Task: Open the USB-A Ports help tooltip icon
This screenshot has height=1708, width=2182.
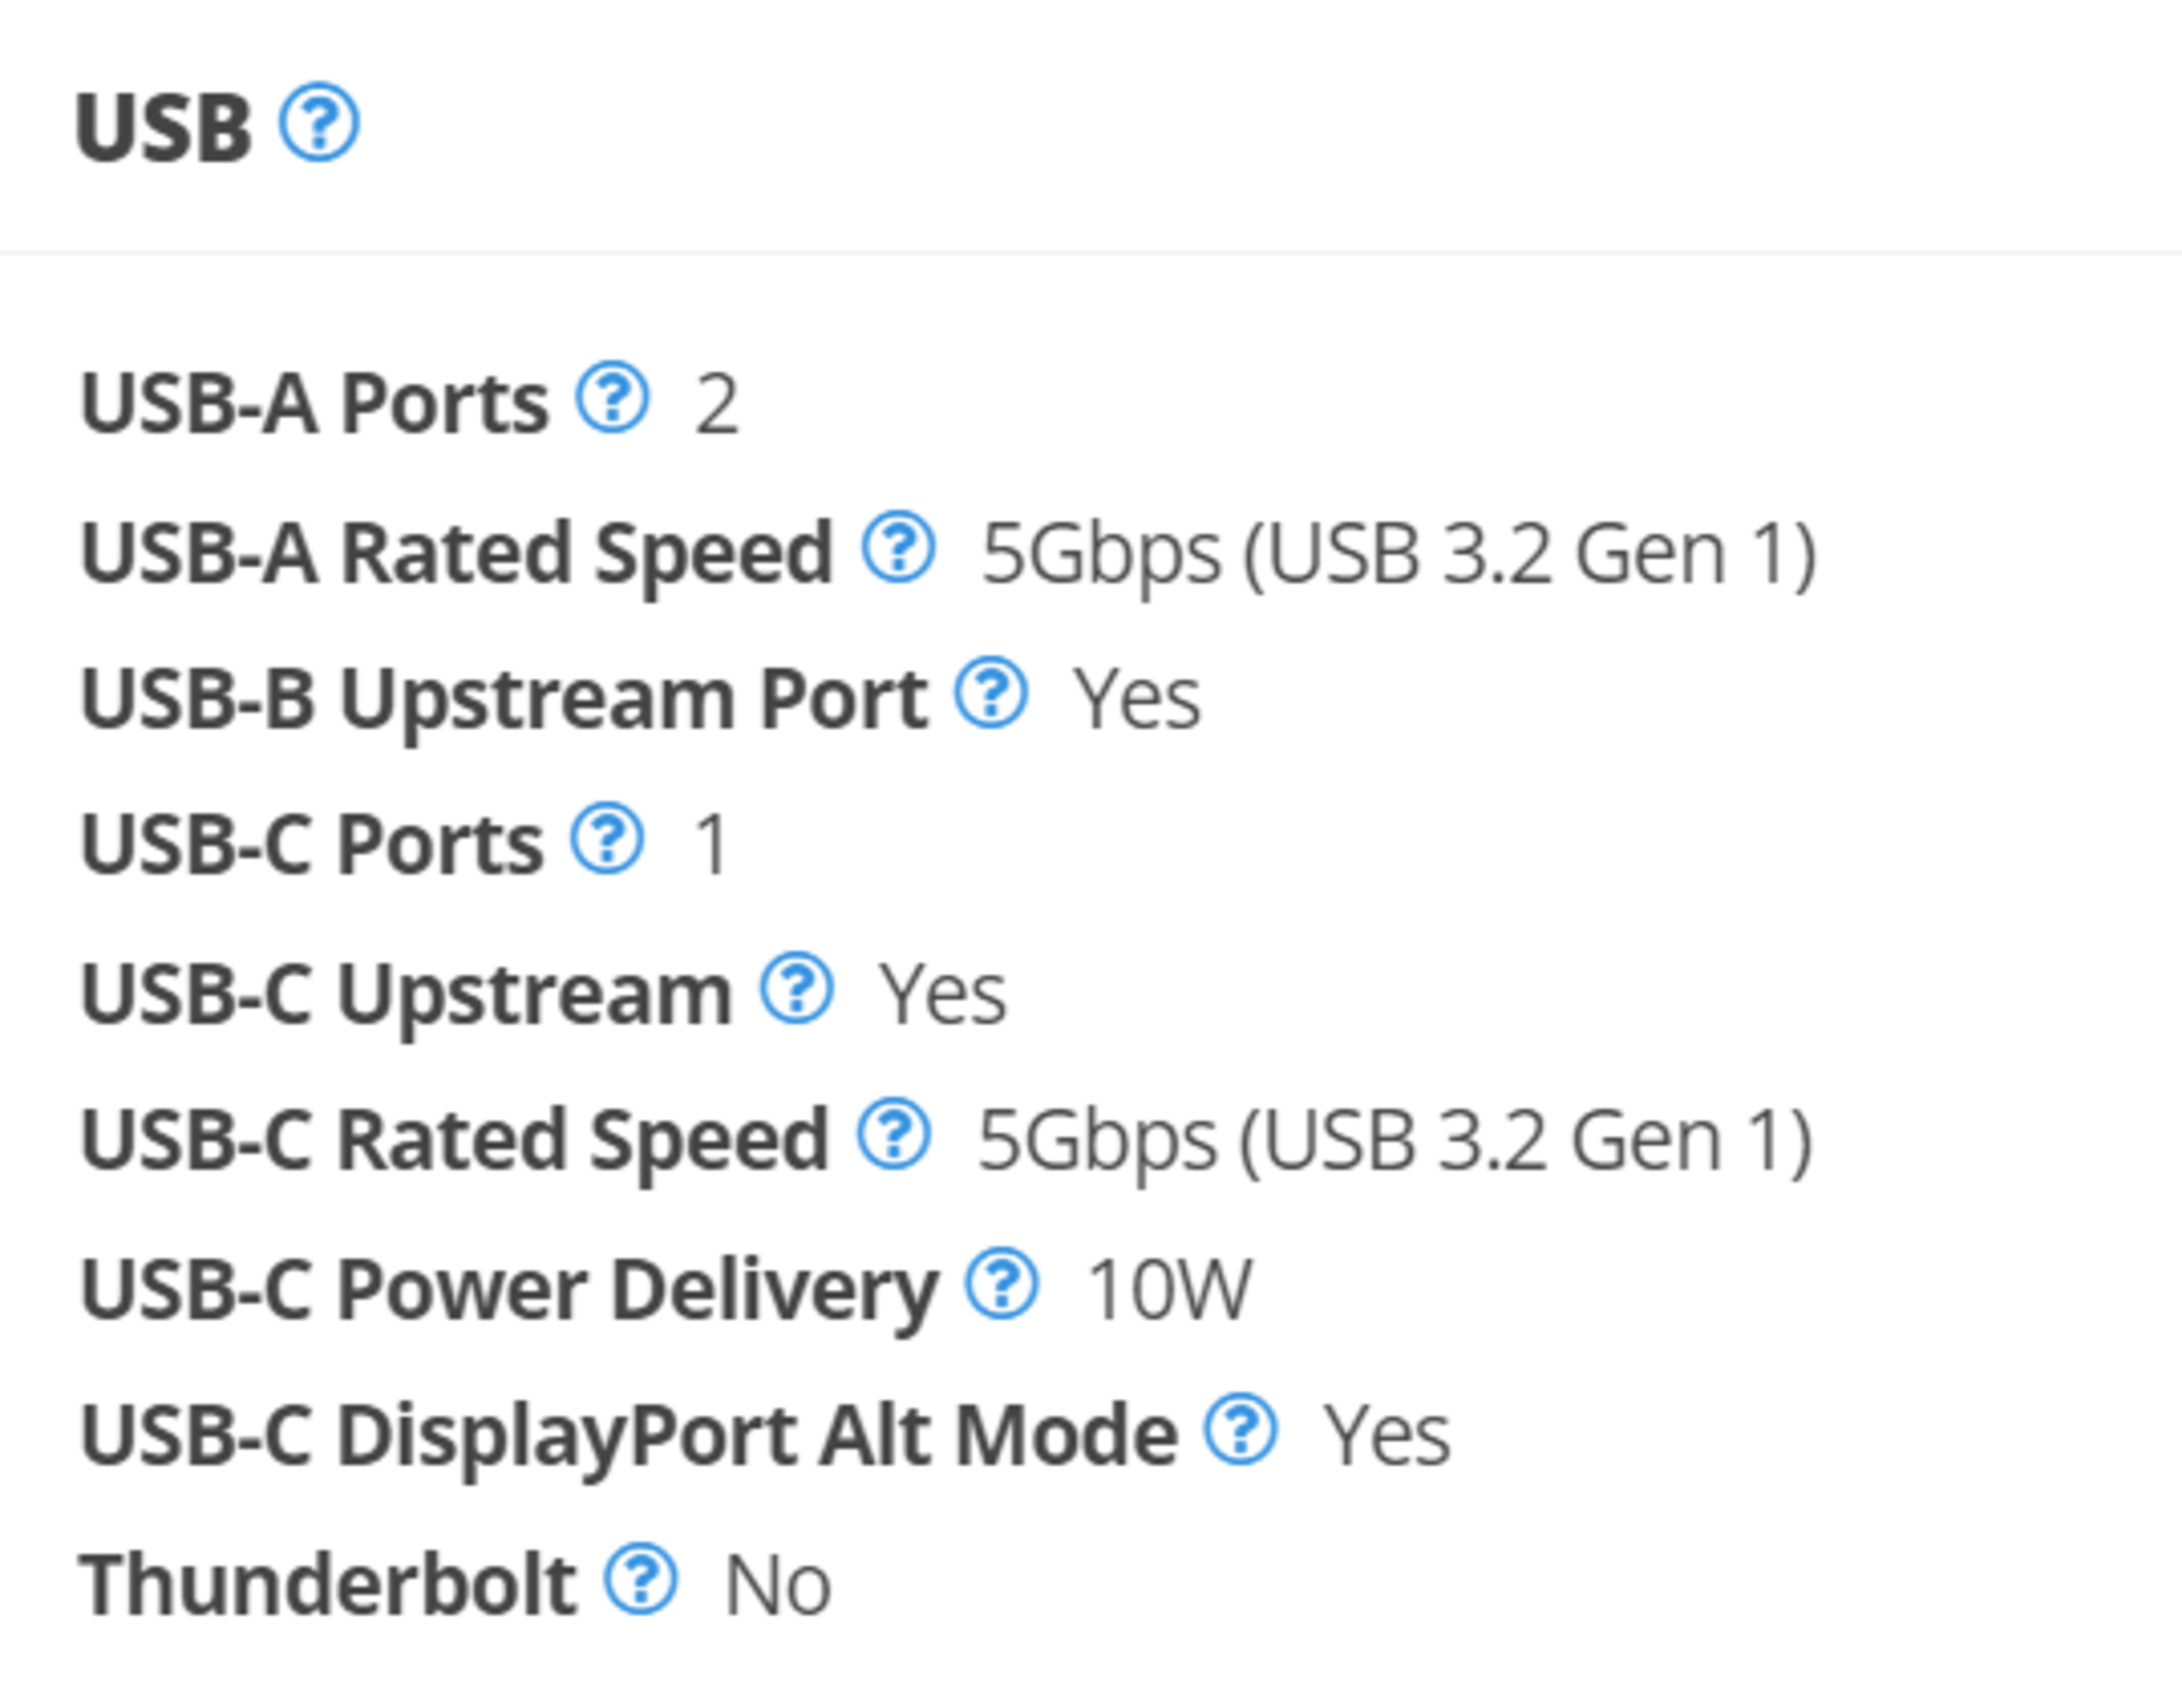Action: 612,398
